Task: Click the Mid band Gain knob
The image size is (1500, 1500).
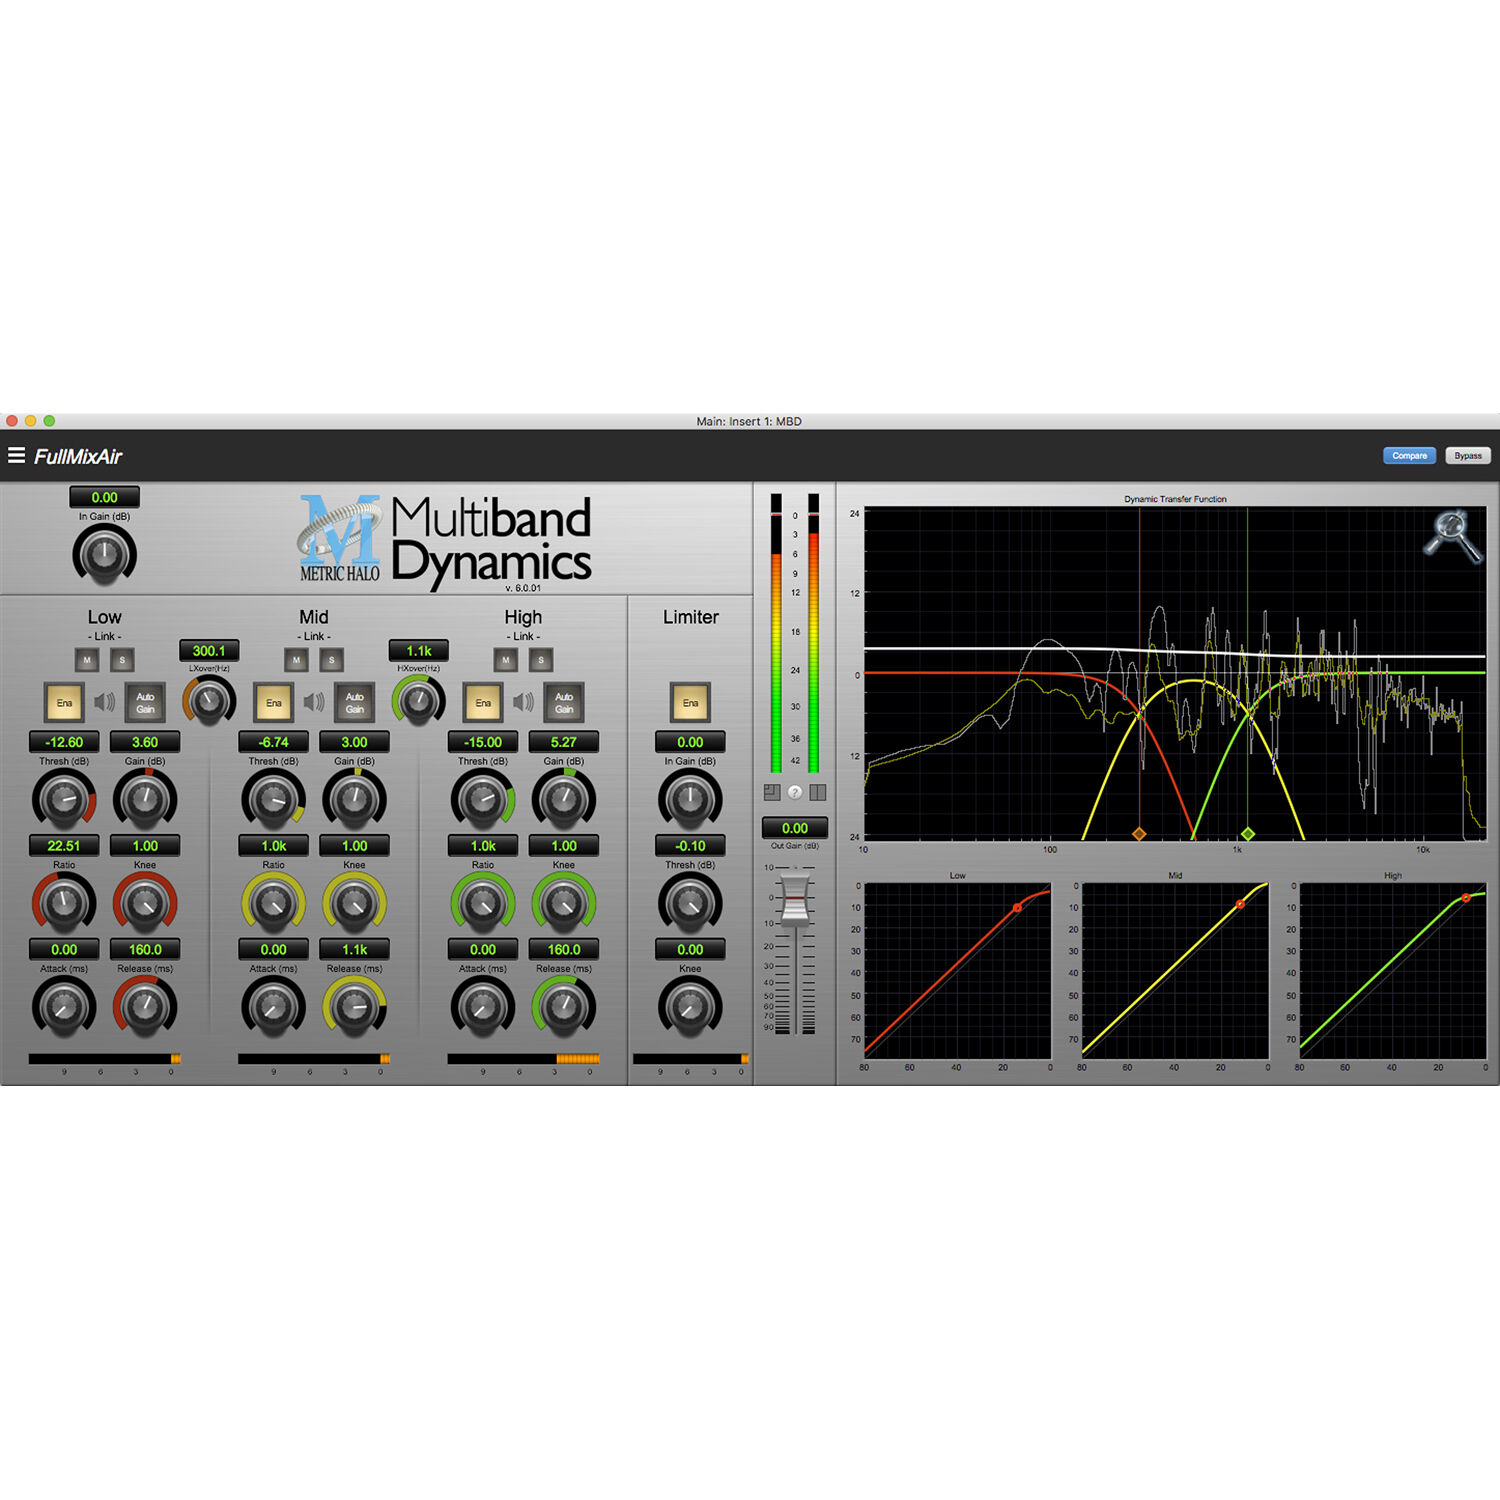Action: 355,799
